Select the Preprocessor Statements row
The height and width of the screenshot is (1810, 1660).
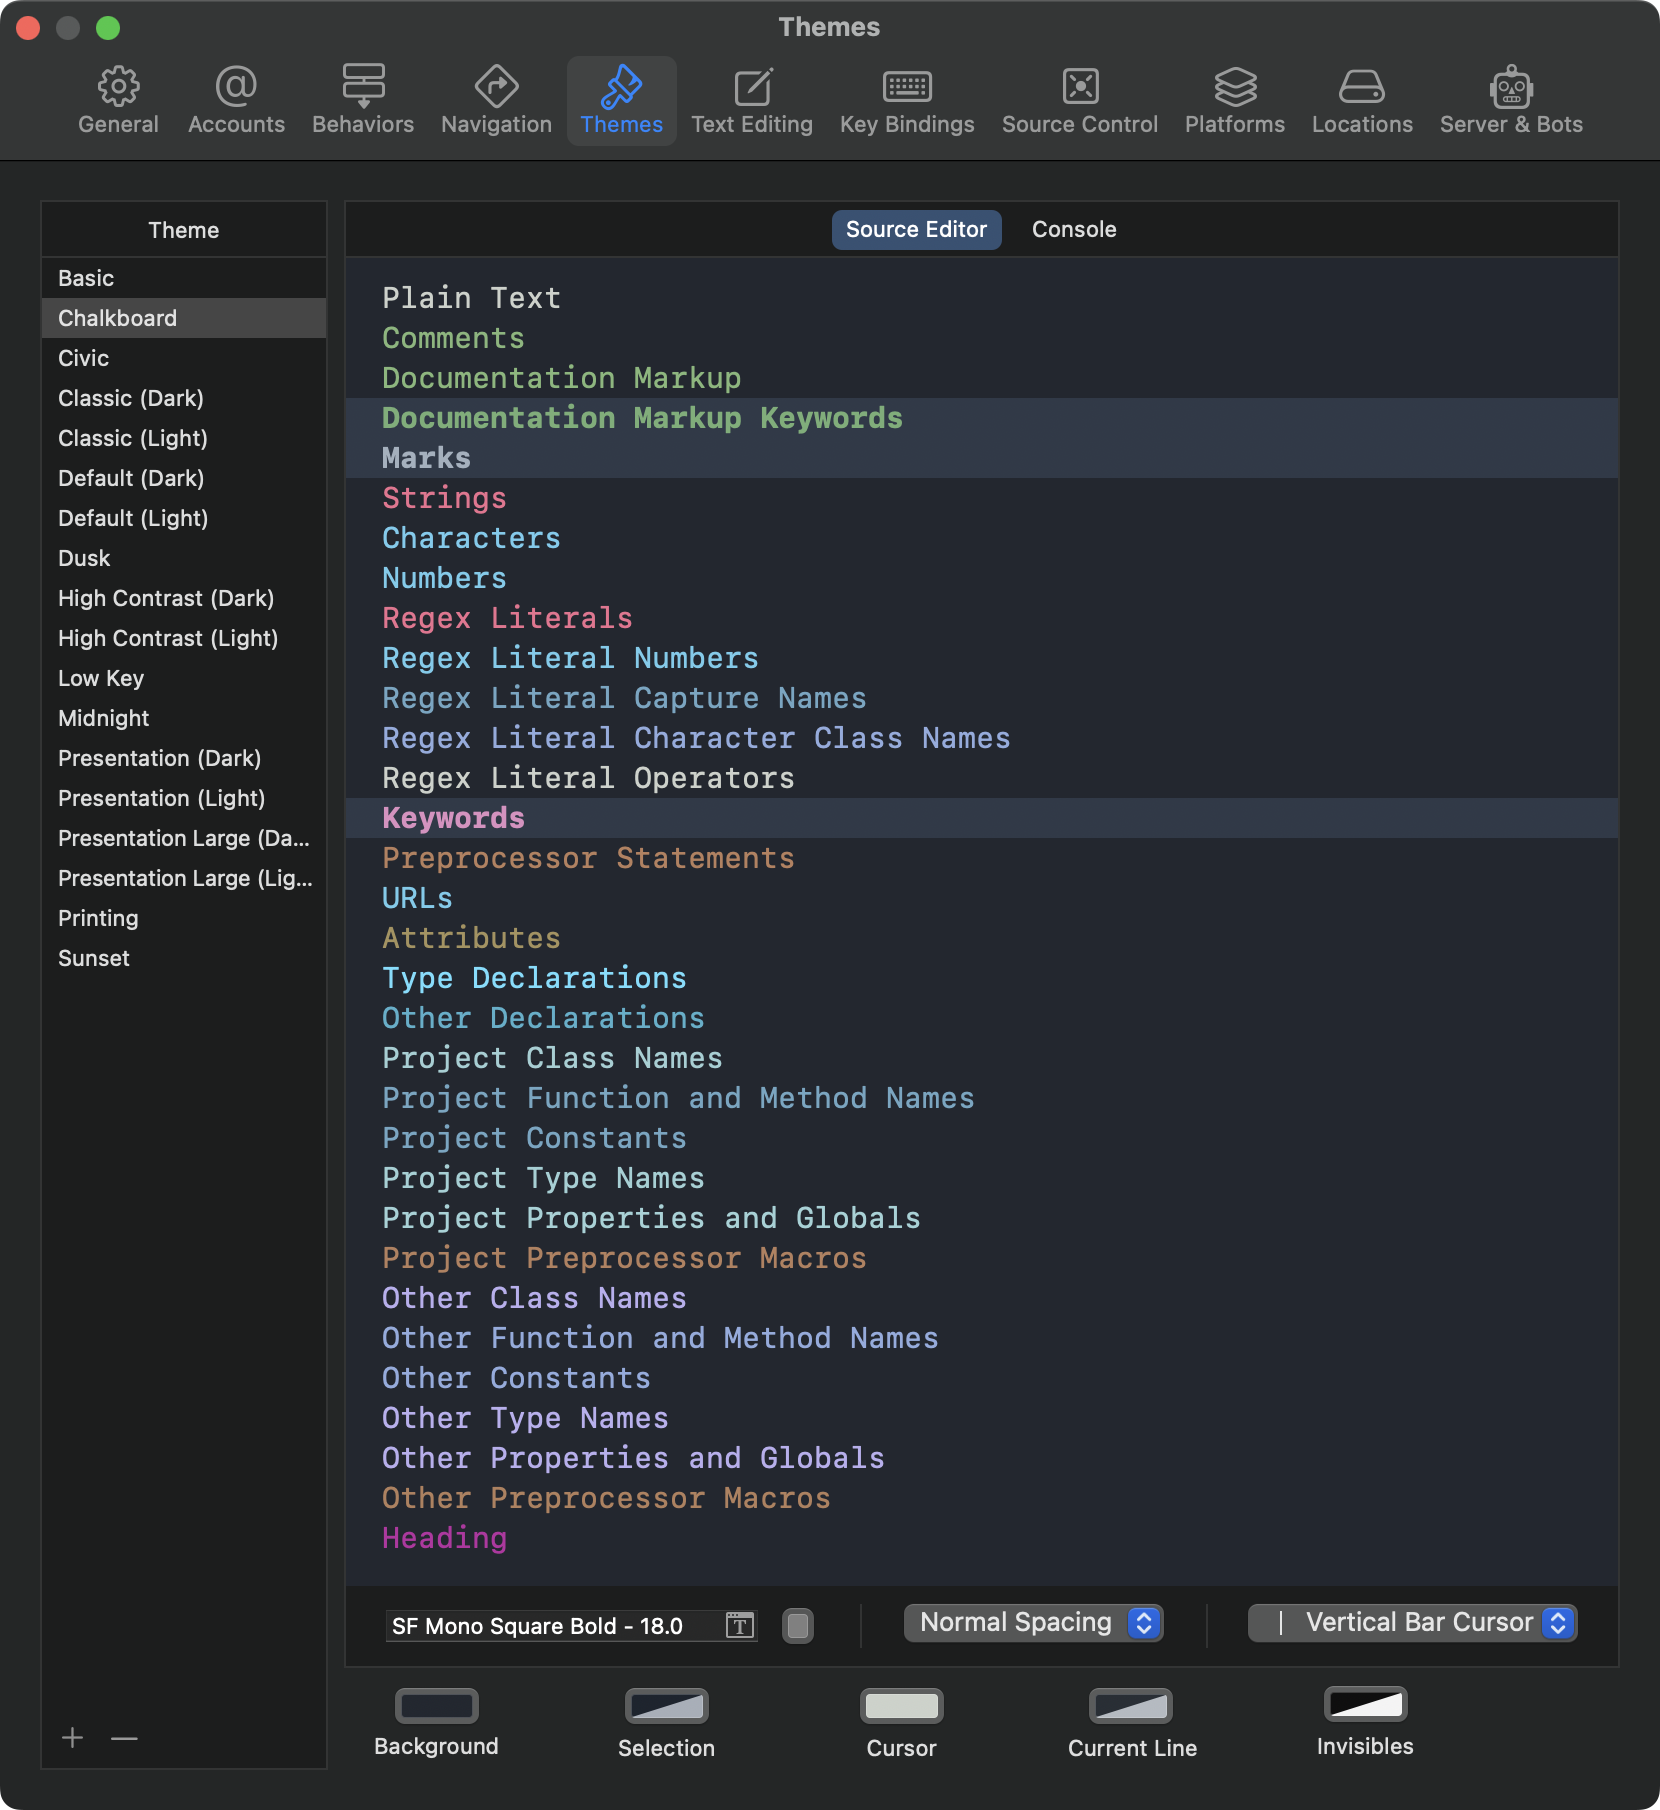982,858
